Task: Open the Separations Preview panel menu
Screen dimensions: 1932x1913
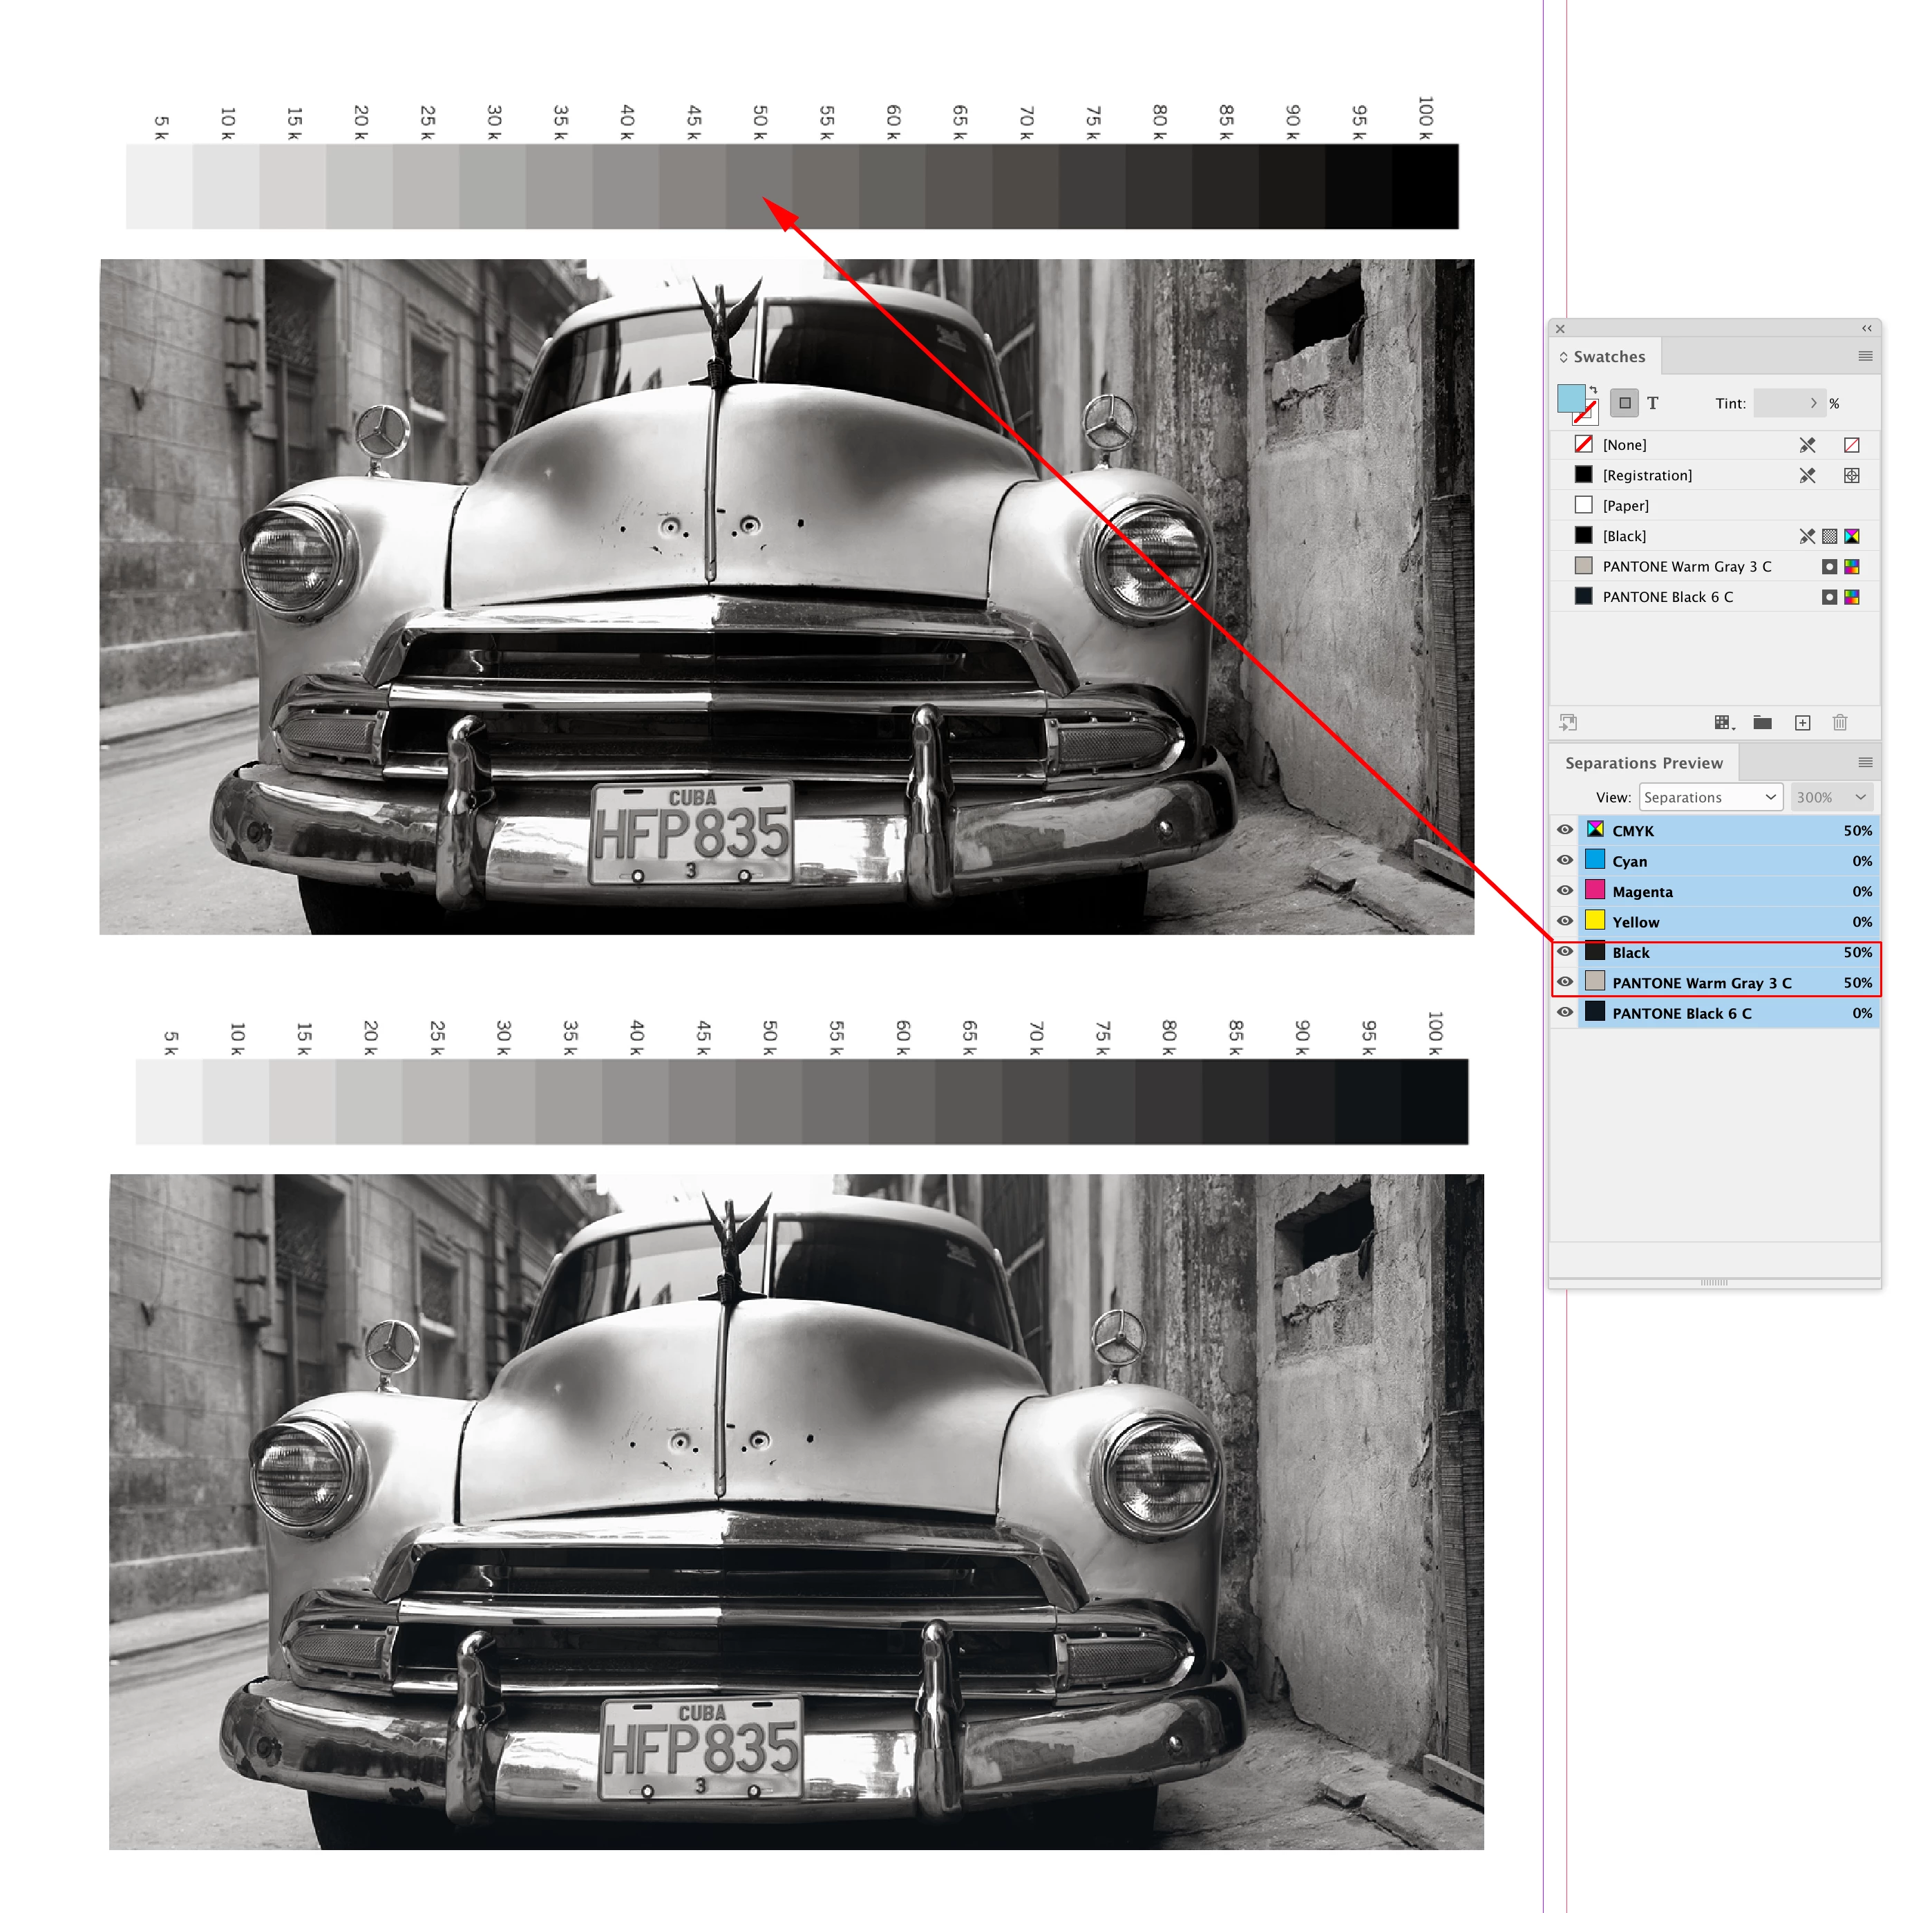Action: coord(1865,763)
